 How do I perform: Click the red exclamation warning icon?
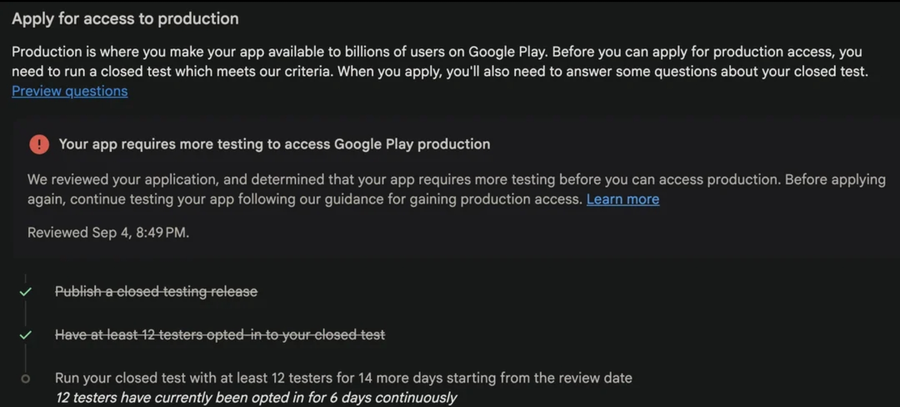pos(39,144)
